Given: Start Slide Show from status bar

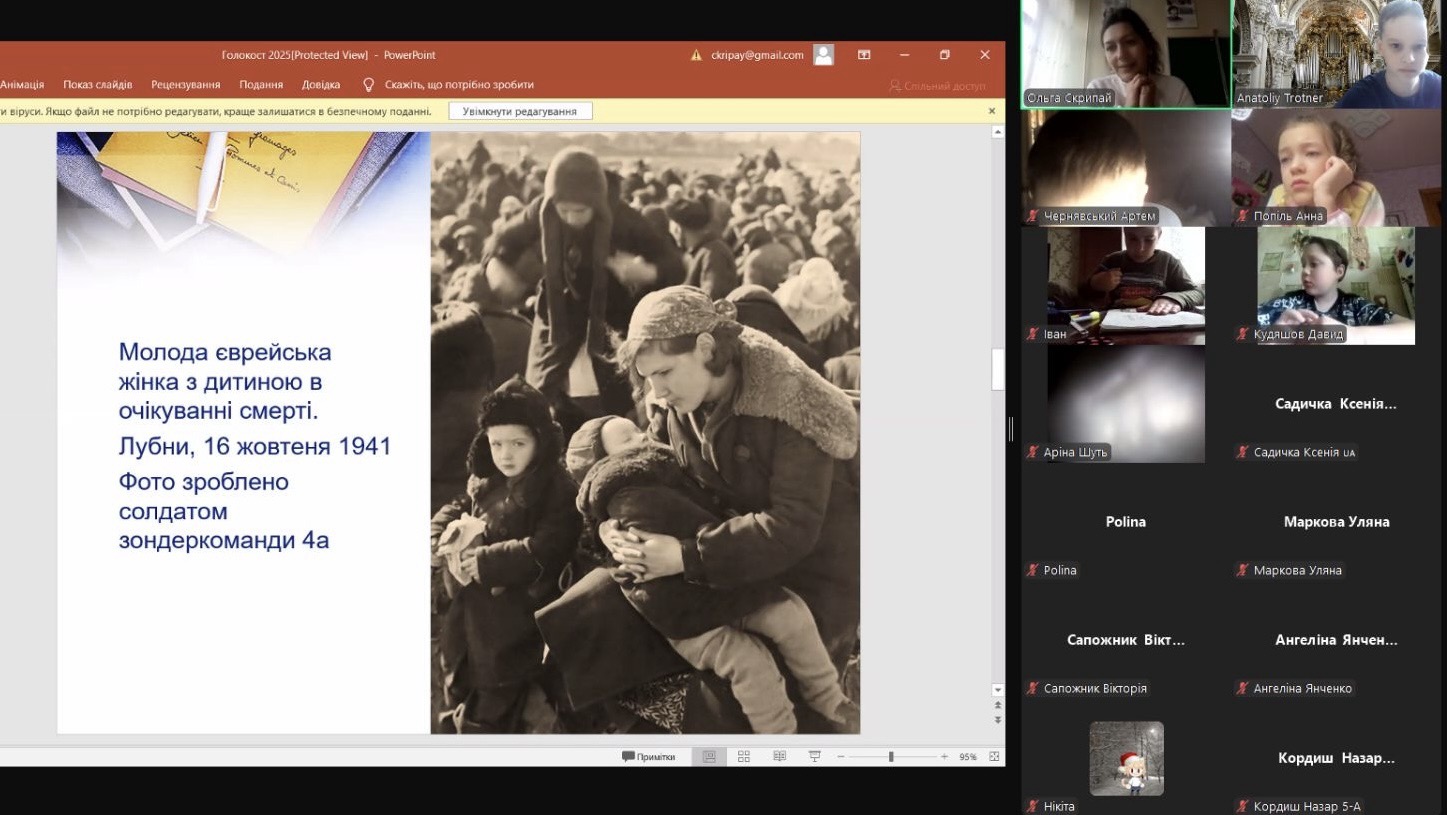Looking at the screenshot, I should click(x=815, y=757).
